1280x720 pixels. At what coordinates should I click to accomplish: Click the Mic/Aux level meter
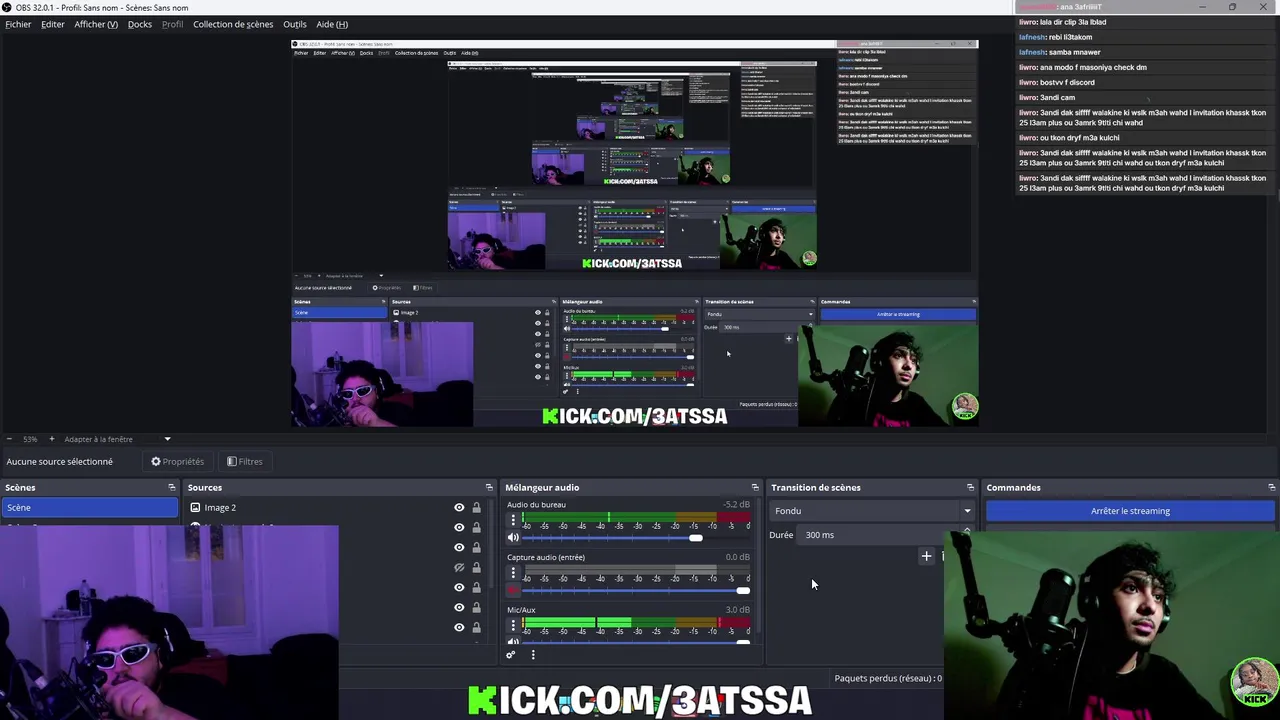636,622
